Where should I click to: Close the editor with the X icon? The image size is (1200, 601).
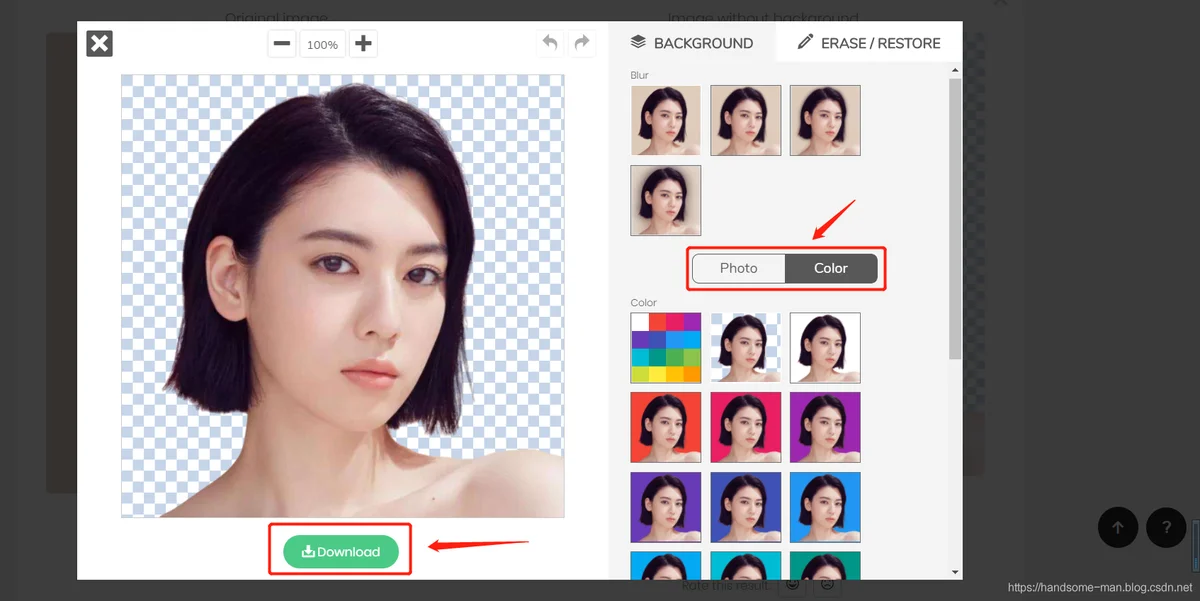[99, 43]
